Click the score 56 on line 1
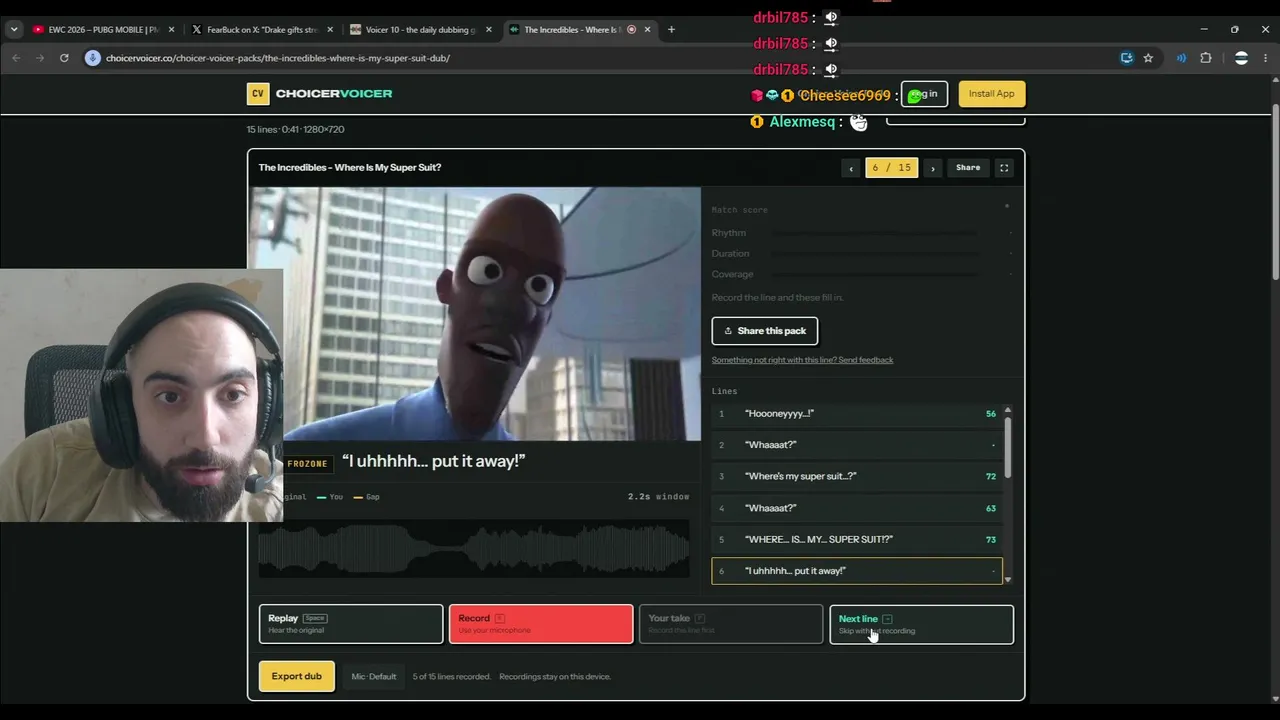Screen dimensions: 1280x720 991,414
